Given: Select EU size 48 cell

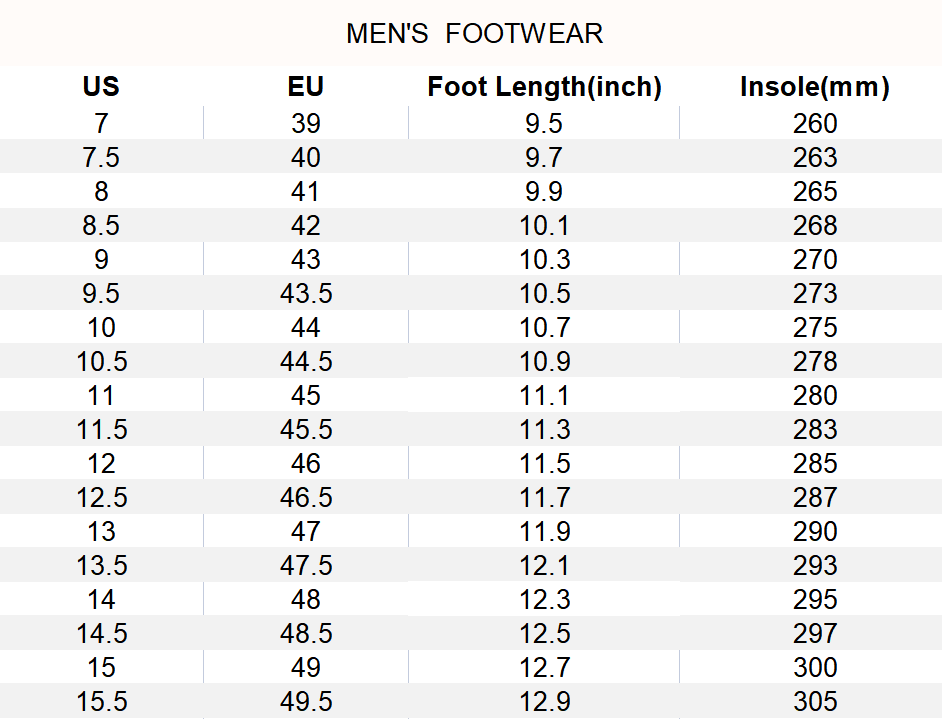Looking at the screenshot, I should tap(305, 600).
